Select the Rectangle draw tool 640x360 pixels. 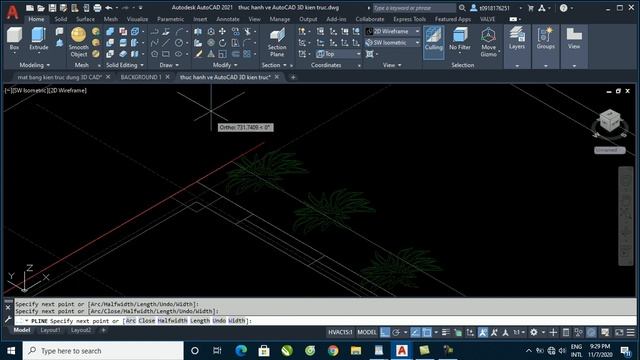click(166, 54)
